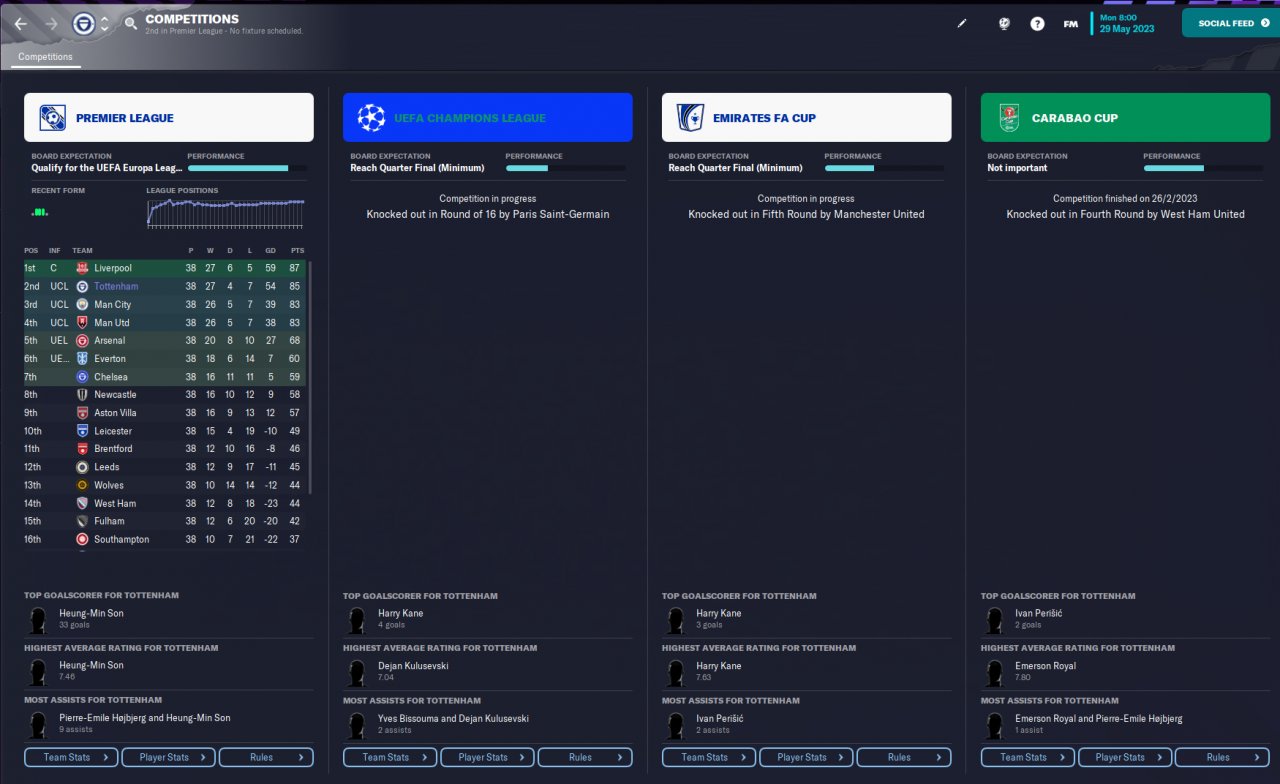Go forward with the right arrow
This screenshot has height=784, width=1280.
[51, 23]
